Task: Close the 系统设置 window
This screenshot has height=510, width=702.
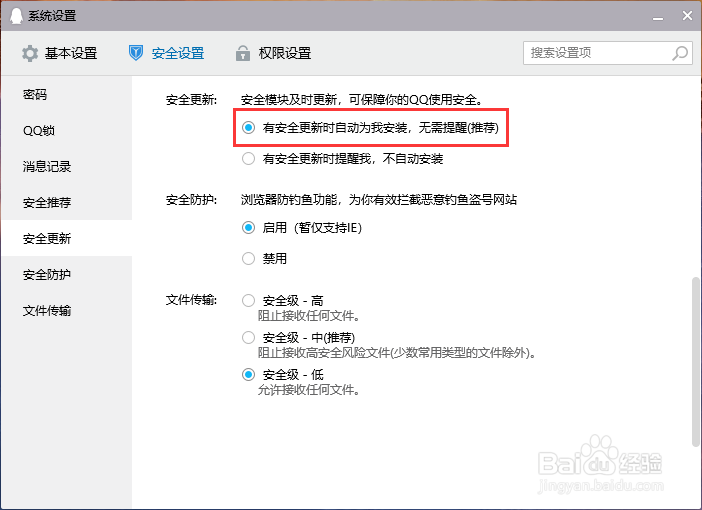Action: [x=687, y=16]
